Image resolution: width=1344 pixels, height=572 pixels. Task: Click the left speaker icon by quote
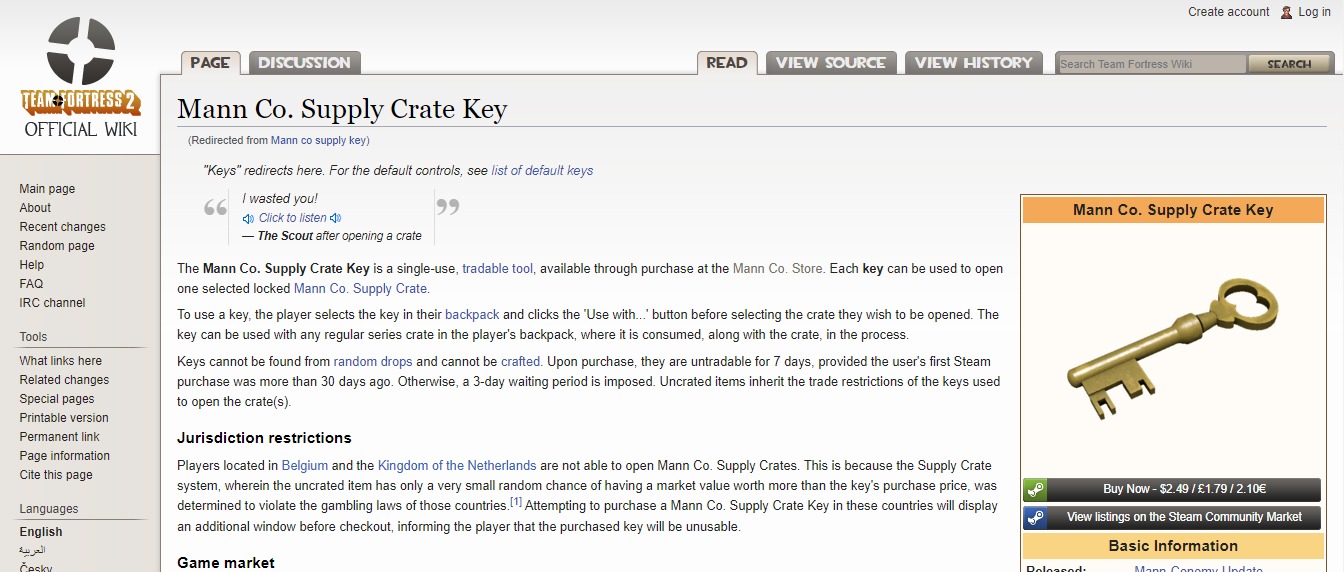coord(248,218)
